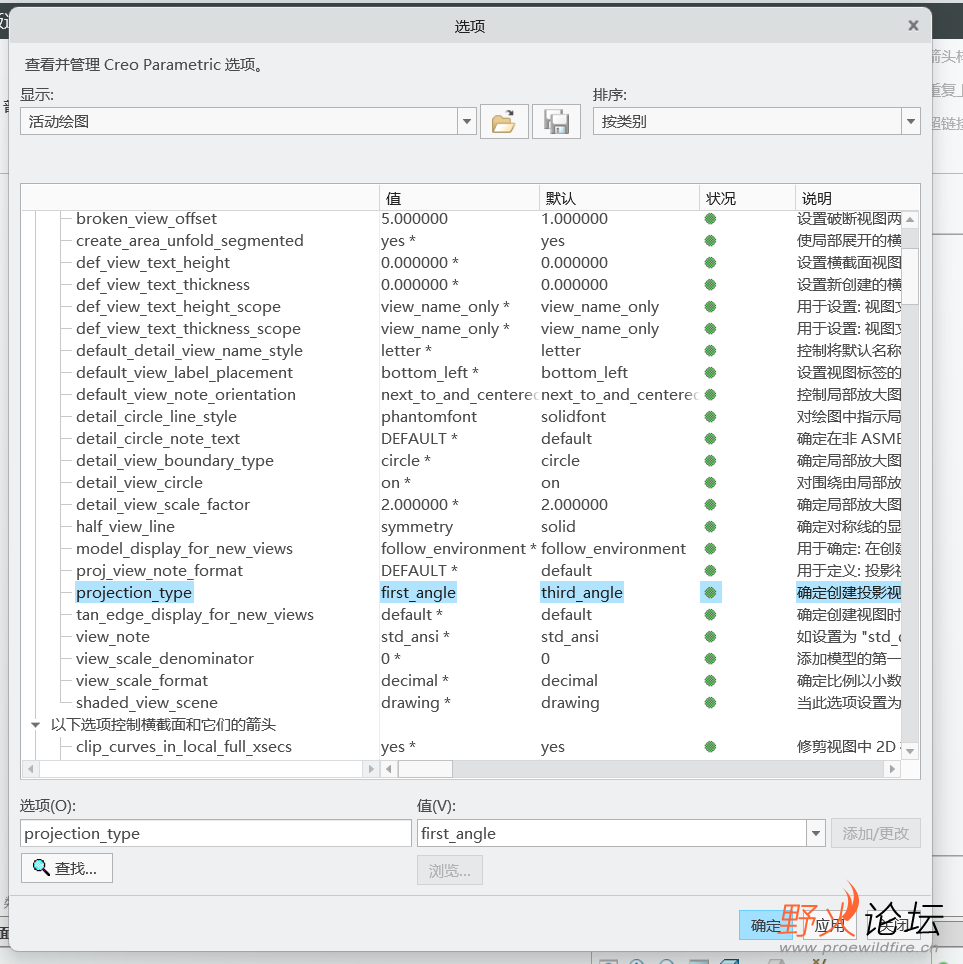
Task: Click the right arrow of values horizontal scrollbar
Action: click(x=892, y=768)
